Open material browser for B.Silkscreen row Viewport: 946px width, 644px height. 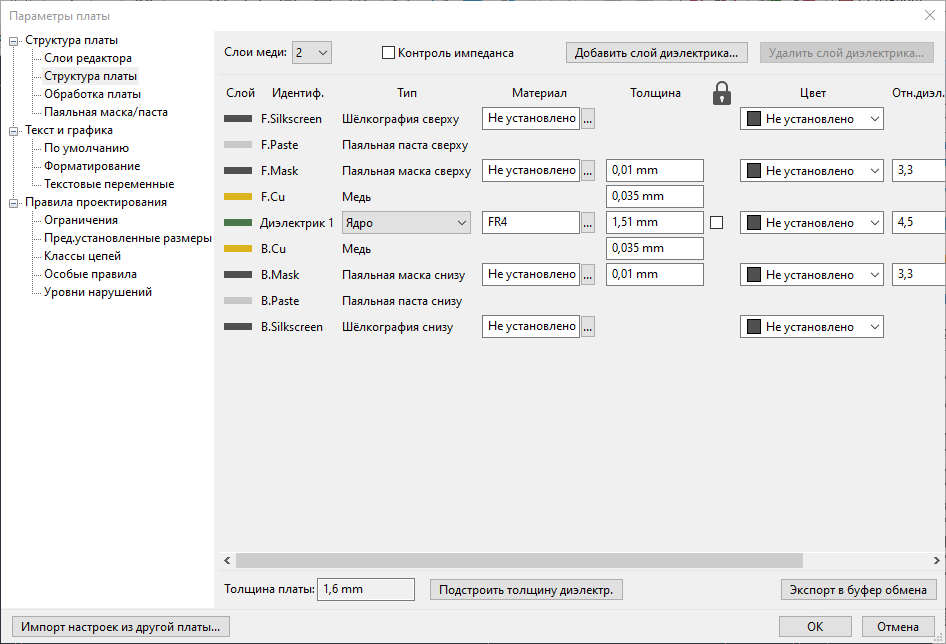(x=588, y=327)
